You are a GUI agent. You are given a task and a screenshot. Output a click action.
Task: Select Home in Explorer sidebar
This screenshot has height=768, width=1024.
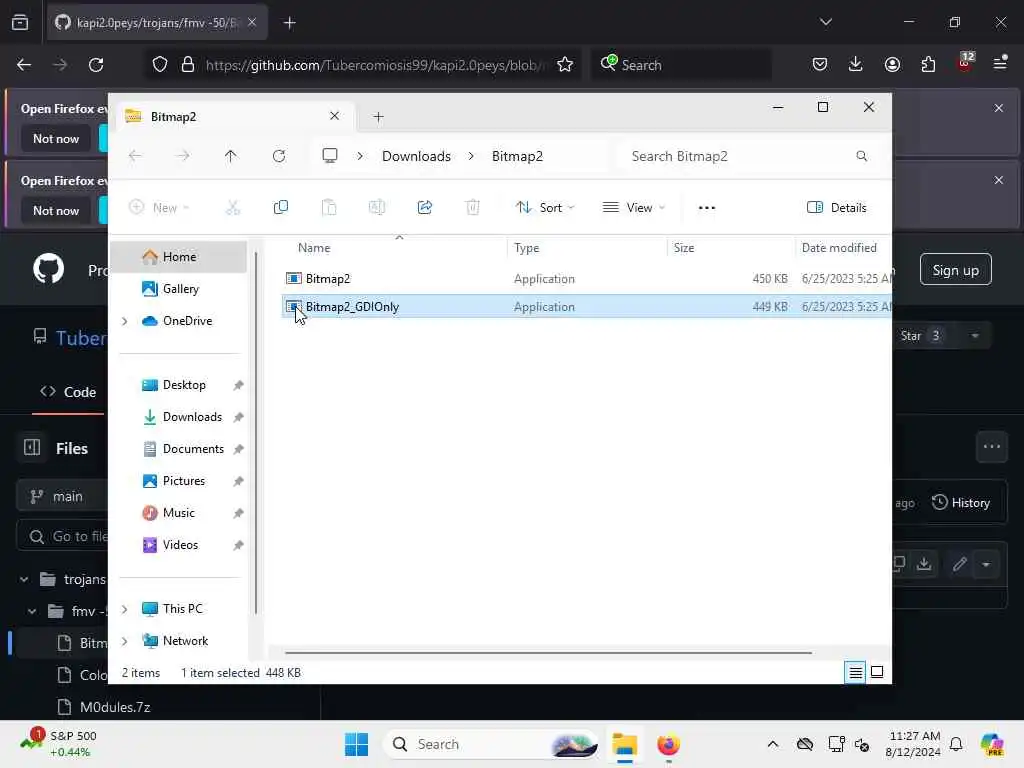tap(178, 257)
